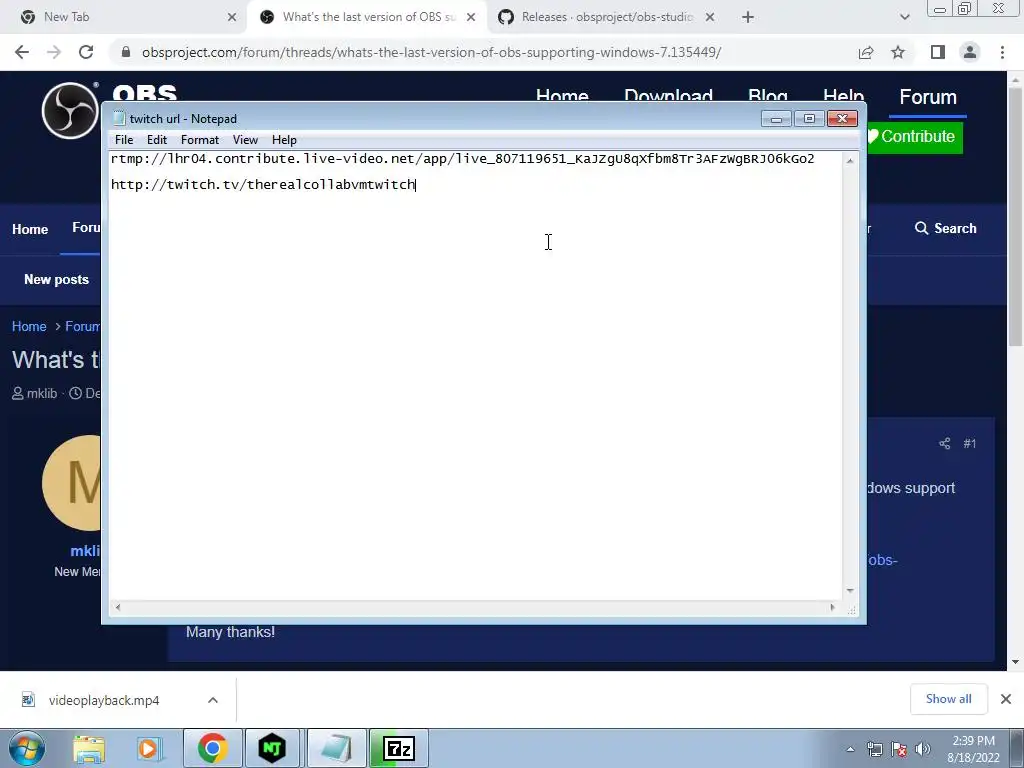Image resolution: width=1024 pixels, height=768 pixels.
Task: Click the Notepad title bar icon
Action: [119, 118]
